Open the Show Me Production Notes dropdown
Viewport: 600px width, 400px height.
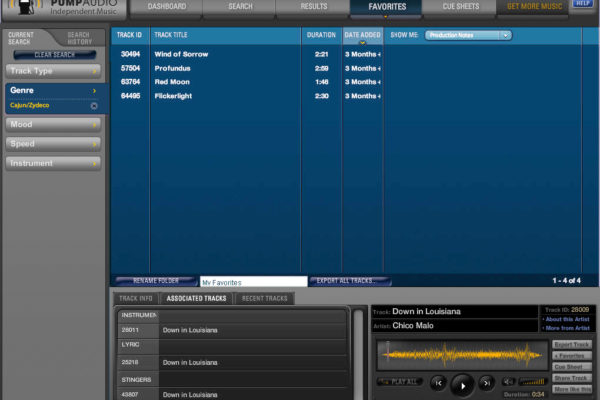[468, 35]
